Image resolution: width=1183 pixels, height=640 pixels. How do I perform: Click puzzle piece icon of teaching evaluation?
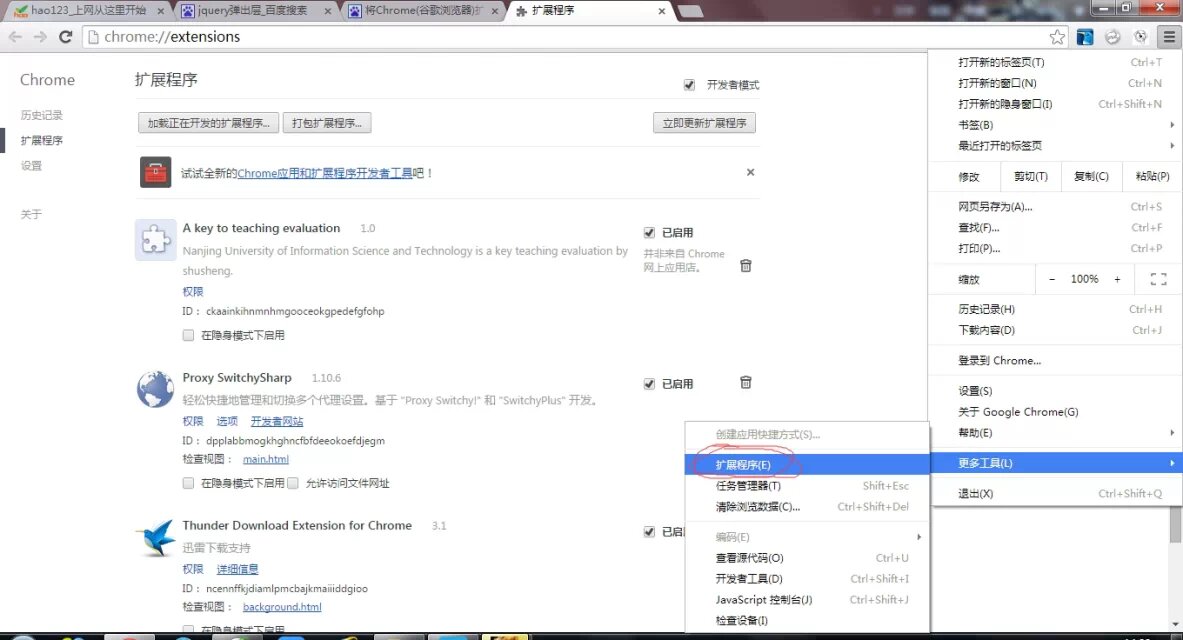click(155, 240)
